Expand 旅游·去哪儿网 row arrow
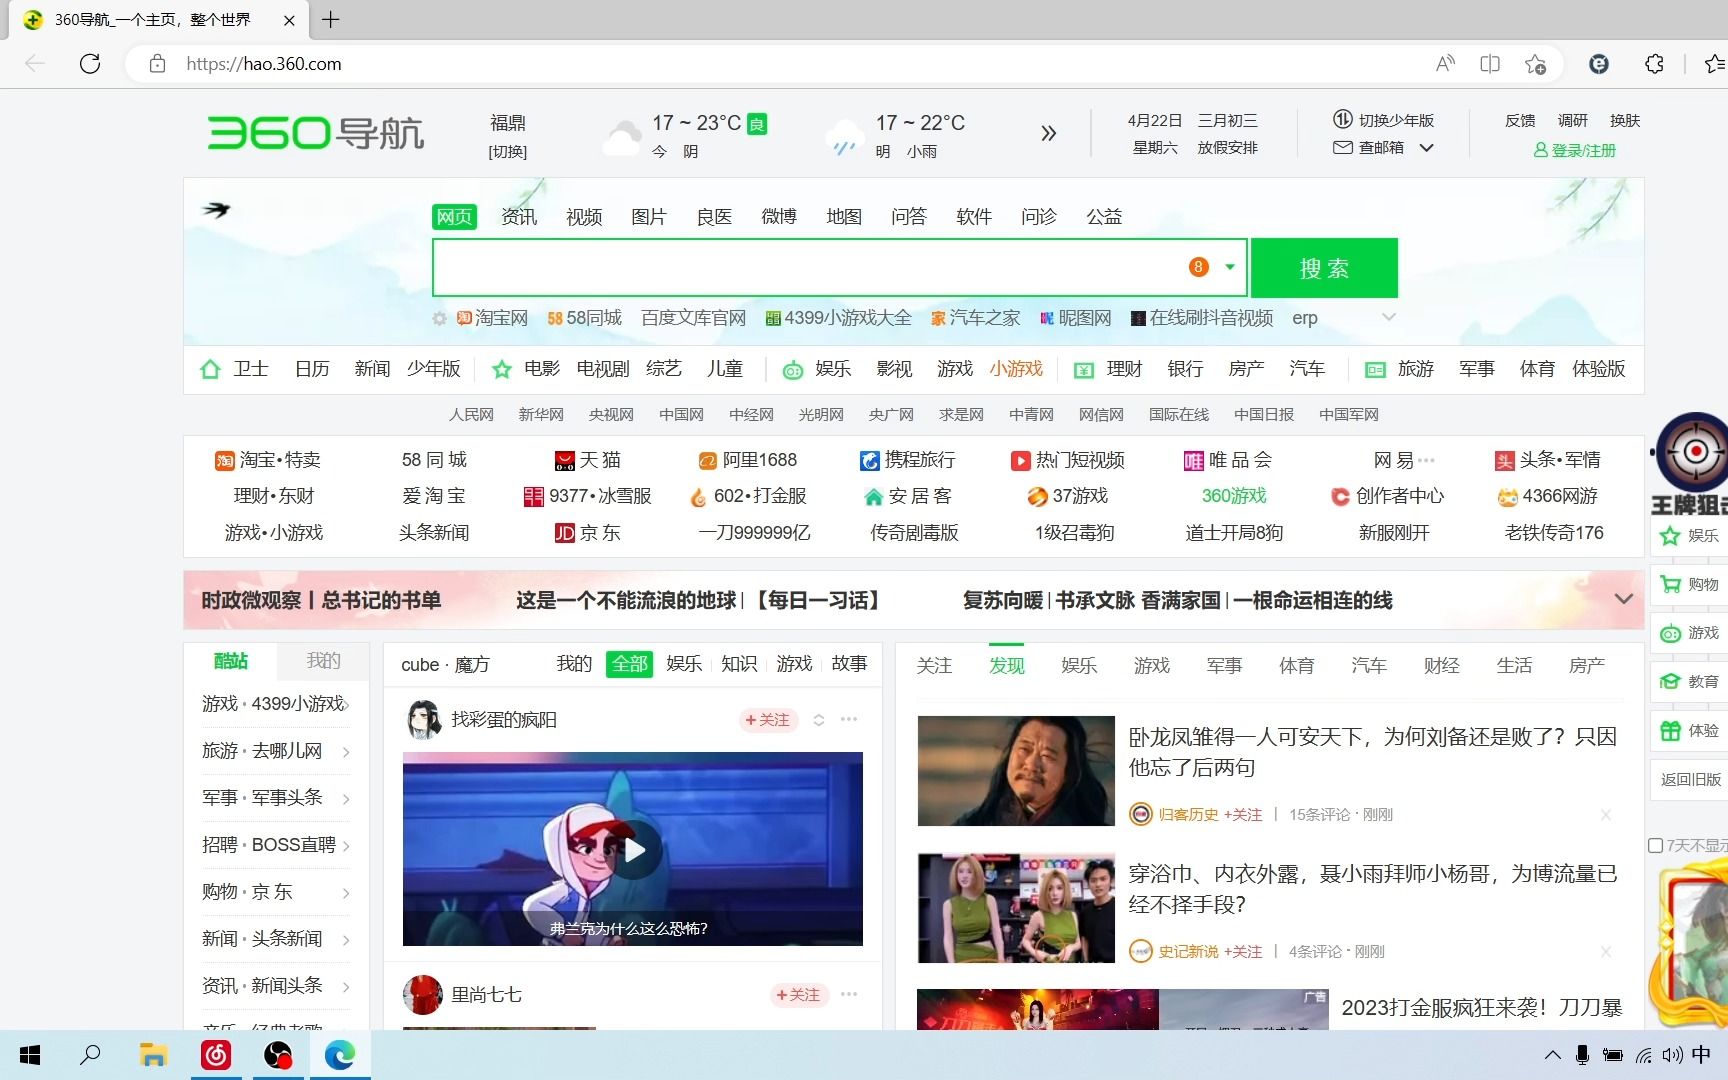 coord(346,752)
